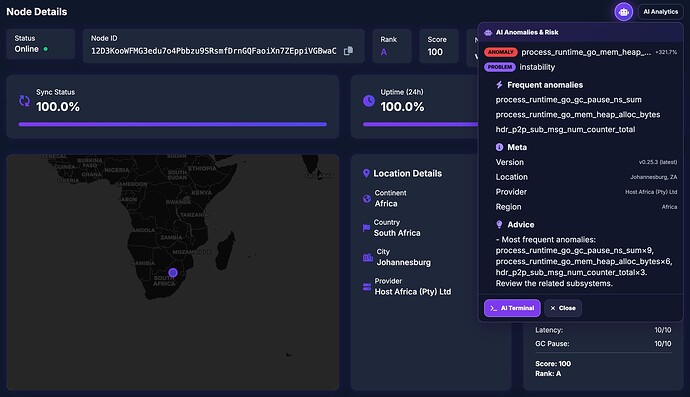Image resolution: width=690 pixels, height=397 pixels.
Task: Click the Uptime clock icon
Action: [x=369, y=101]
